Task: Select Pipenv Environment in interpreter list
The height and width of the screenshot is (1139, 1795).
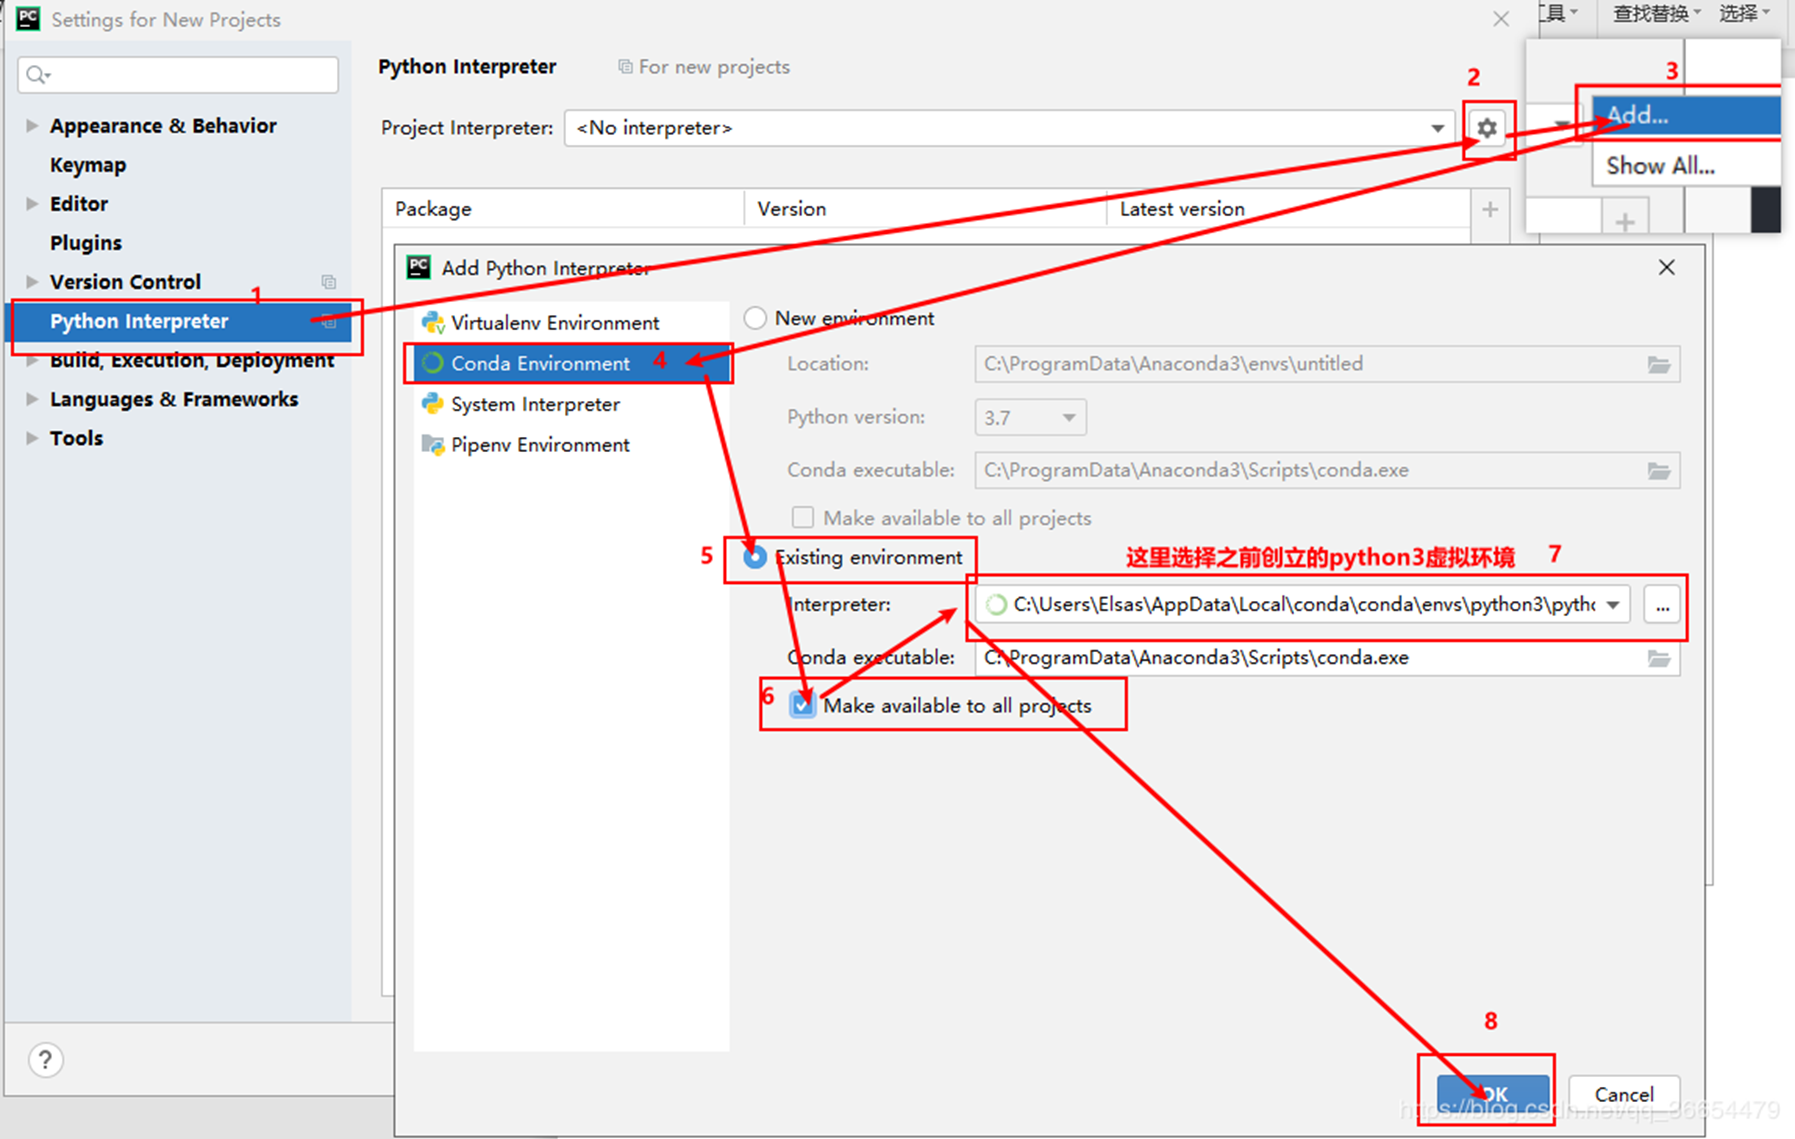Action: [571, 445]
